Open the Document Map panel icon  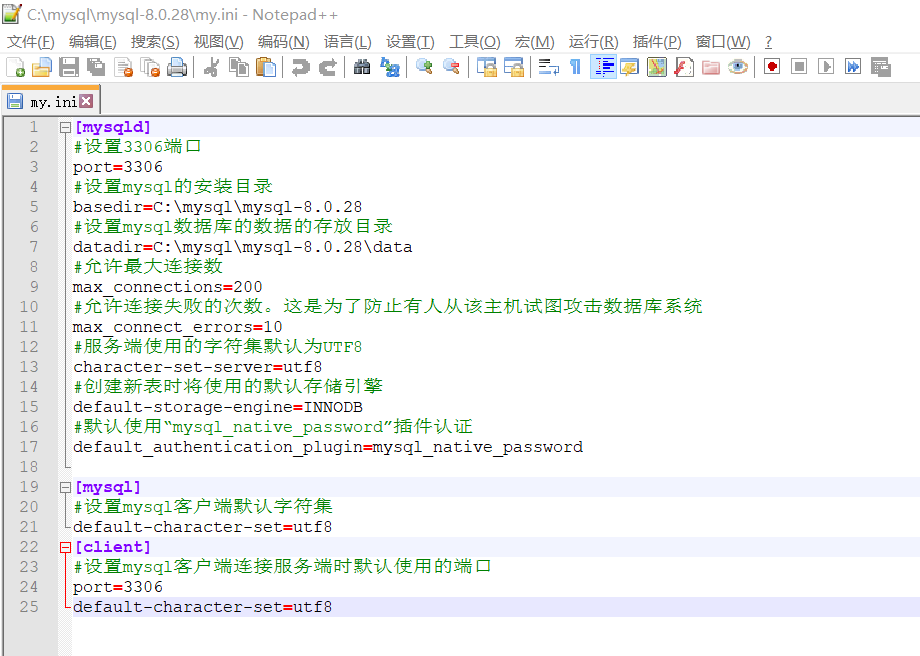(x=657, y=67)
